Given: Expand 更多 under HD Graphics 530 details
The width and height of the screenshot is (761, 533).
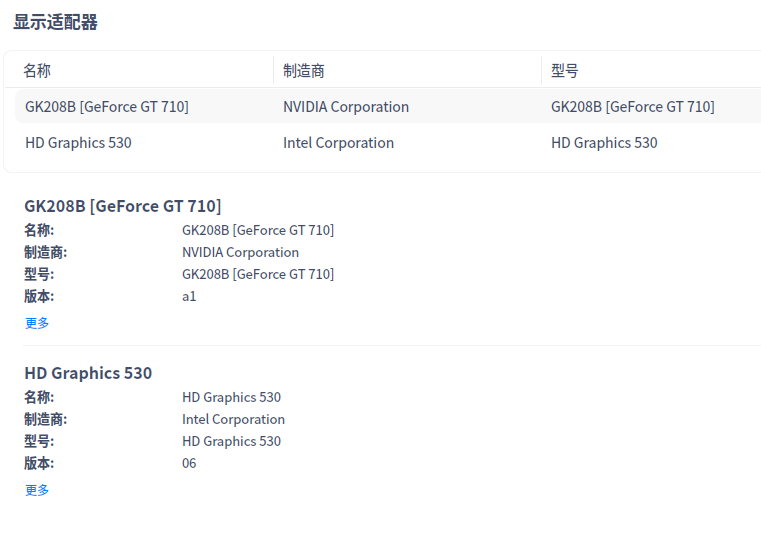Looking at the screenshot, I should click(x=37, y=490).
